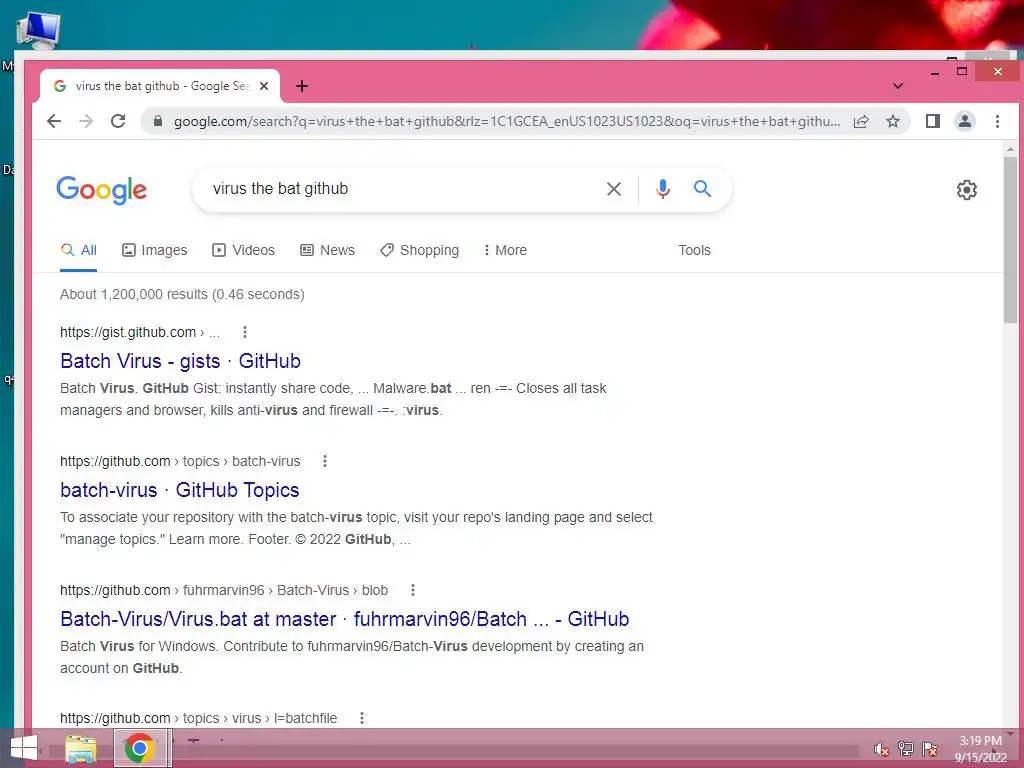Screen dimensions: 1024x768
Task: Click Chrome icon in taskbar
Action: coord(139,748)
